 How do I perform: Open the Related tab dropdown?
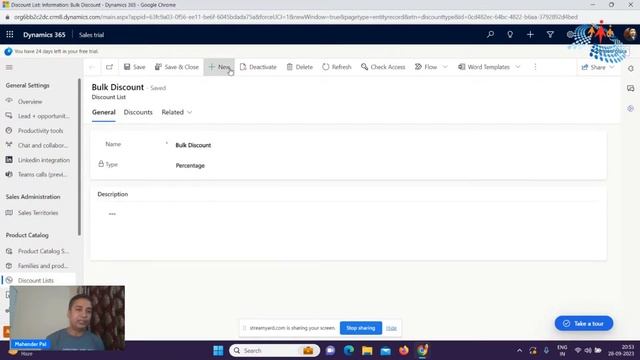(x=177, y=112)
